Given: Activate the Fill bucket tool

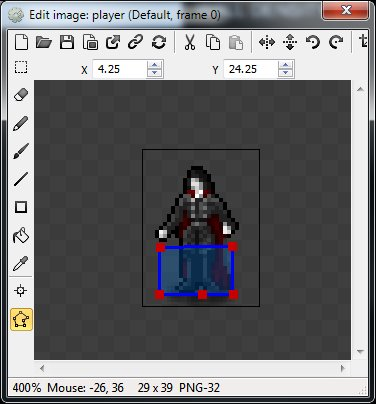Looking at the screenshot, I should 21,235.
